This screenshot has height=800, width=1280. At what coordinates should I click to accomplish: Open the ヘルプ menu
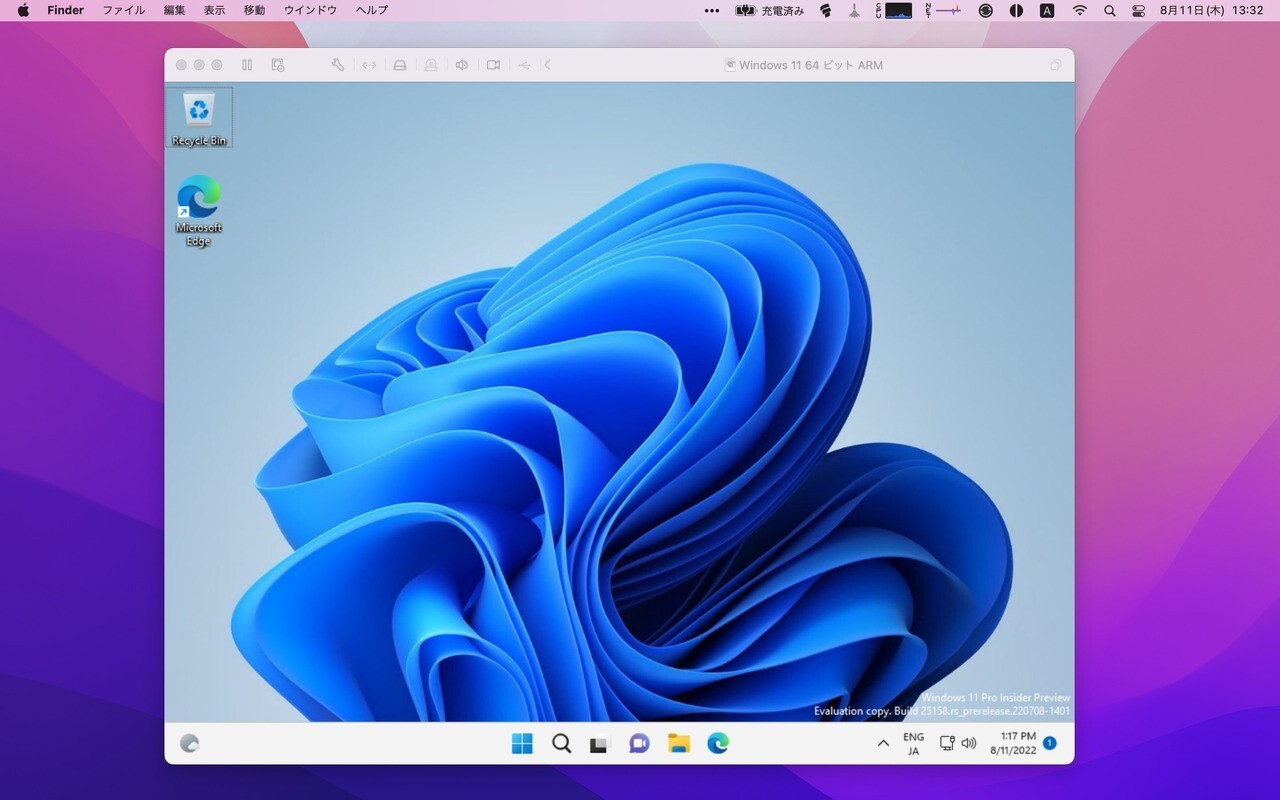[x=372, y=10]
